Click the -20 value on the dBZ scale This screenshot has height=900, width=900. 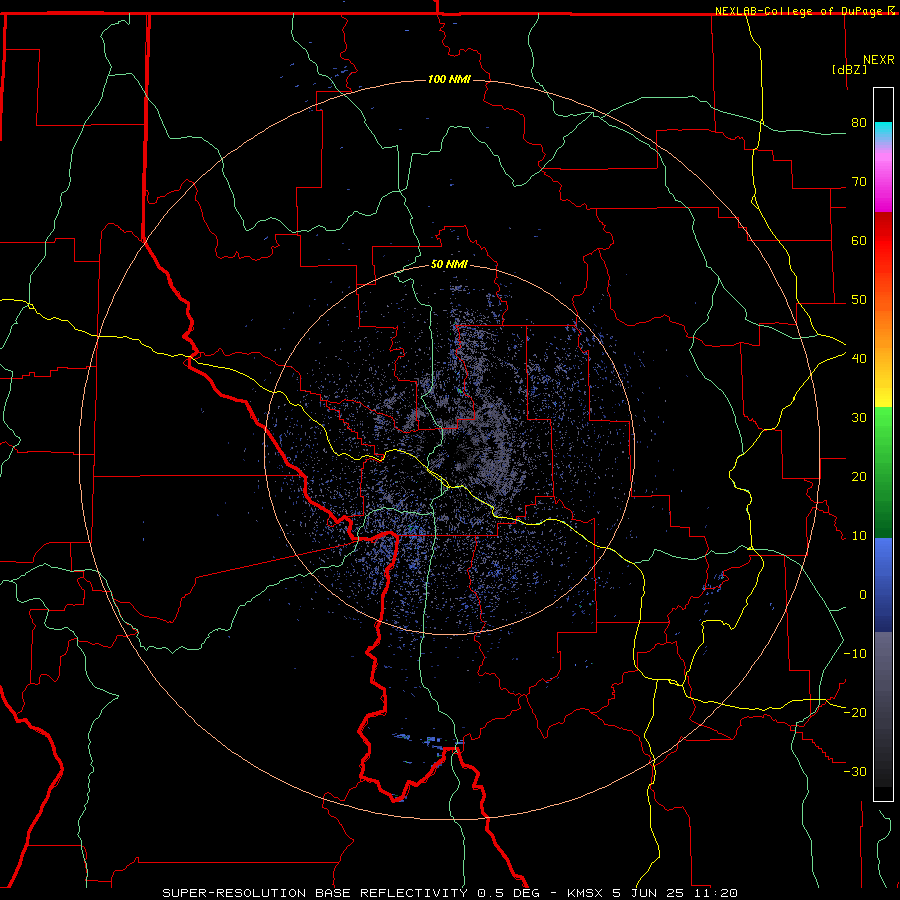coord(855,713)
